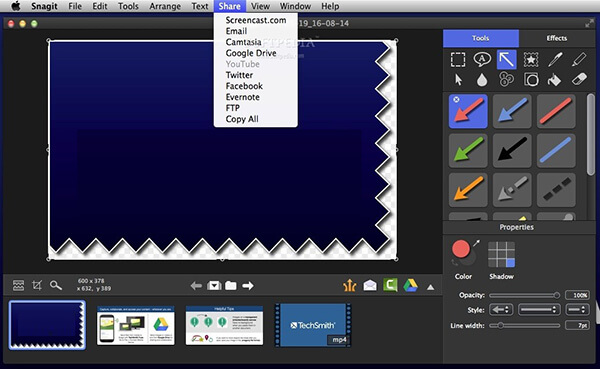Viewport: 600px width, 369px height.
Task: Share to Google Drive toolbar icon
Action: [x=411, y=286]
